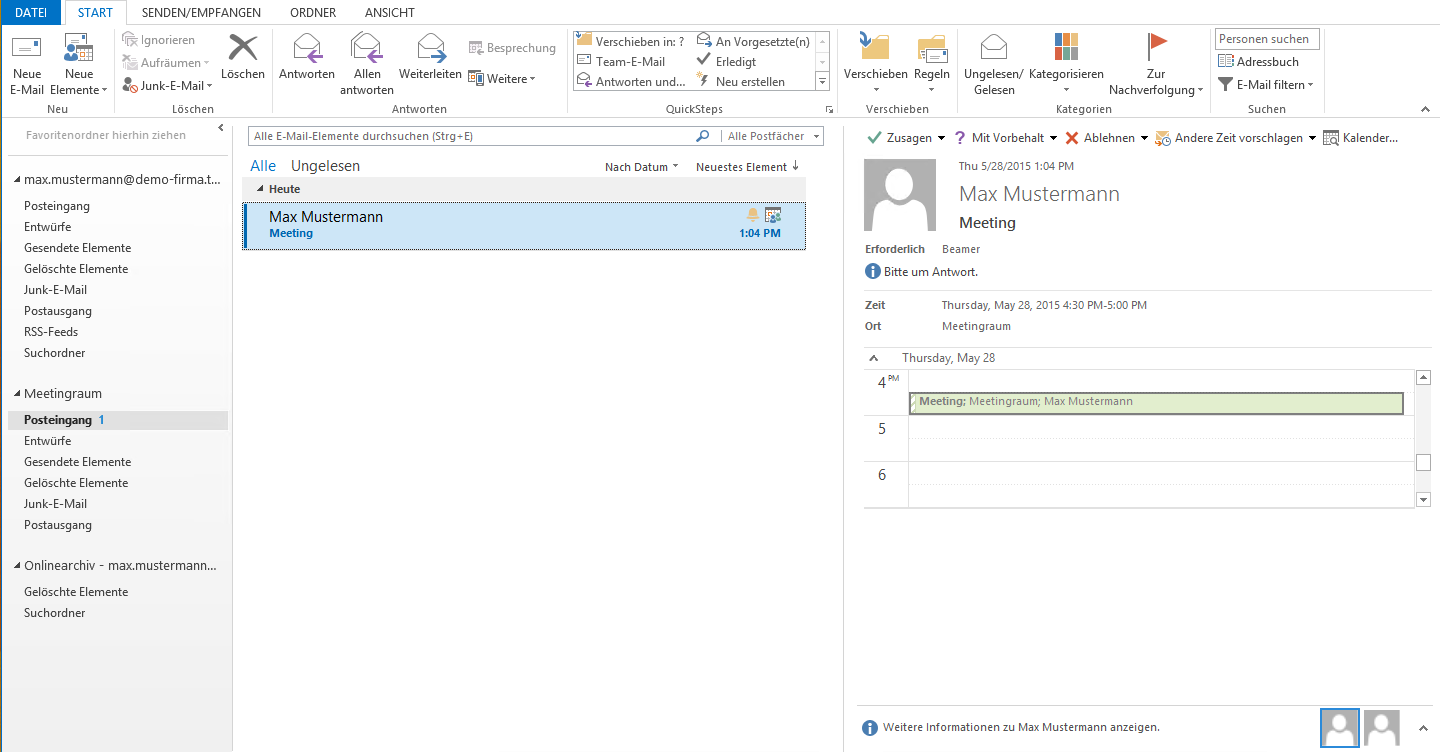Collapse the Heute group
The image size is (1440, 752).
click(x=261, y=189)
